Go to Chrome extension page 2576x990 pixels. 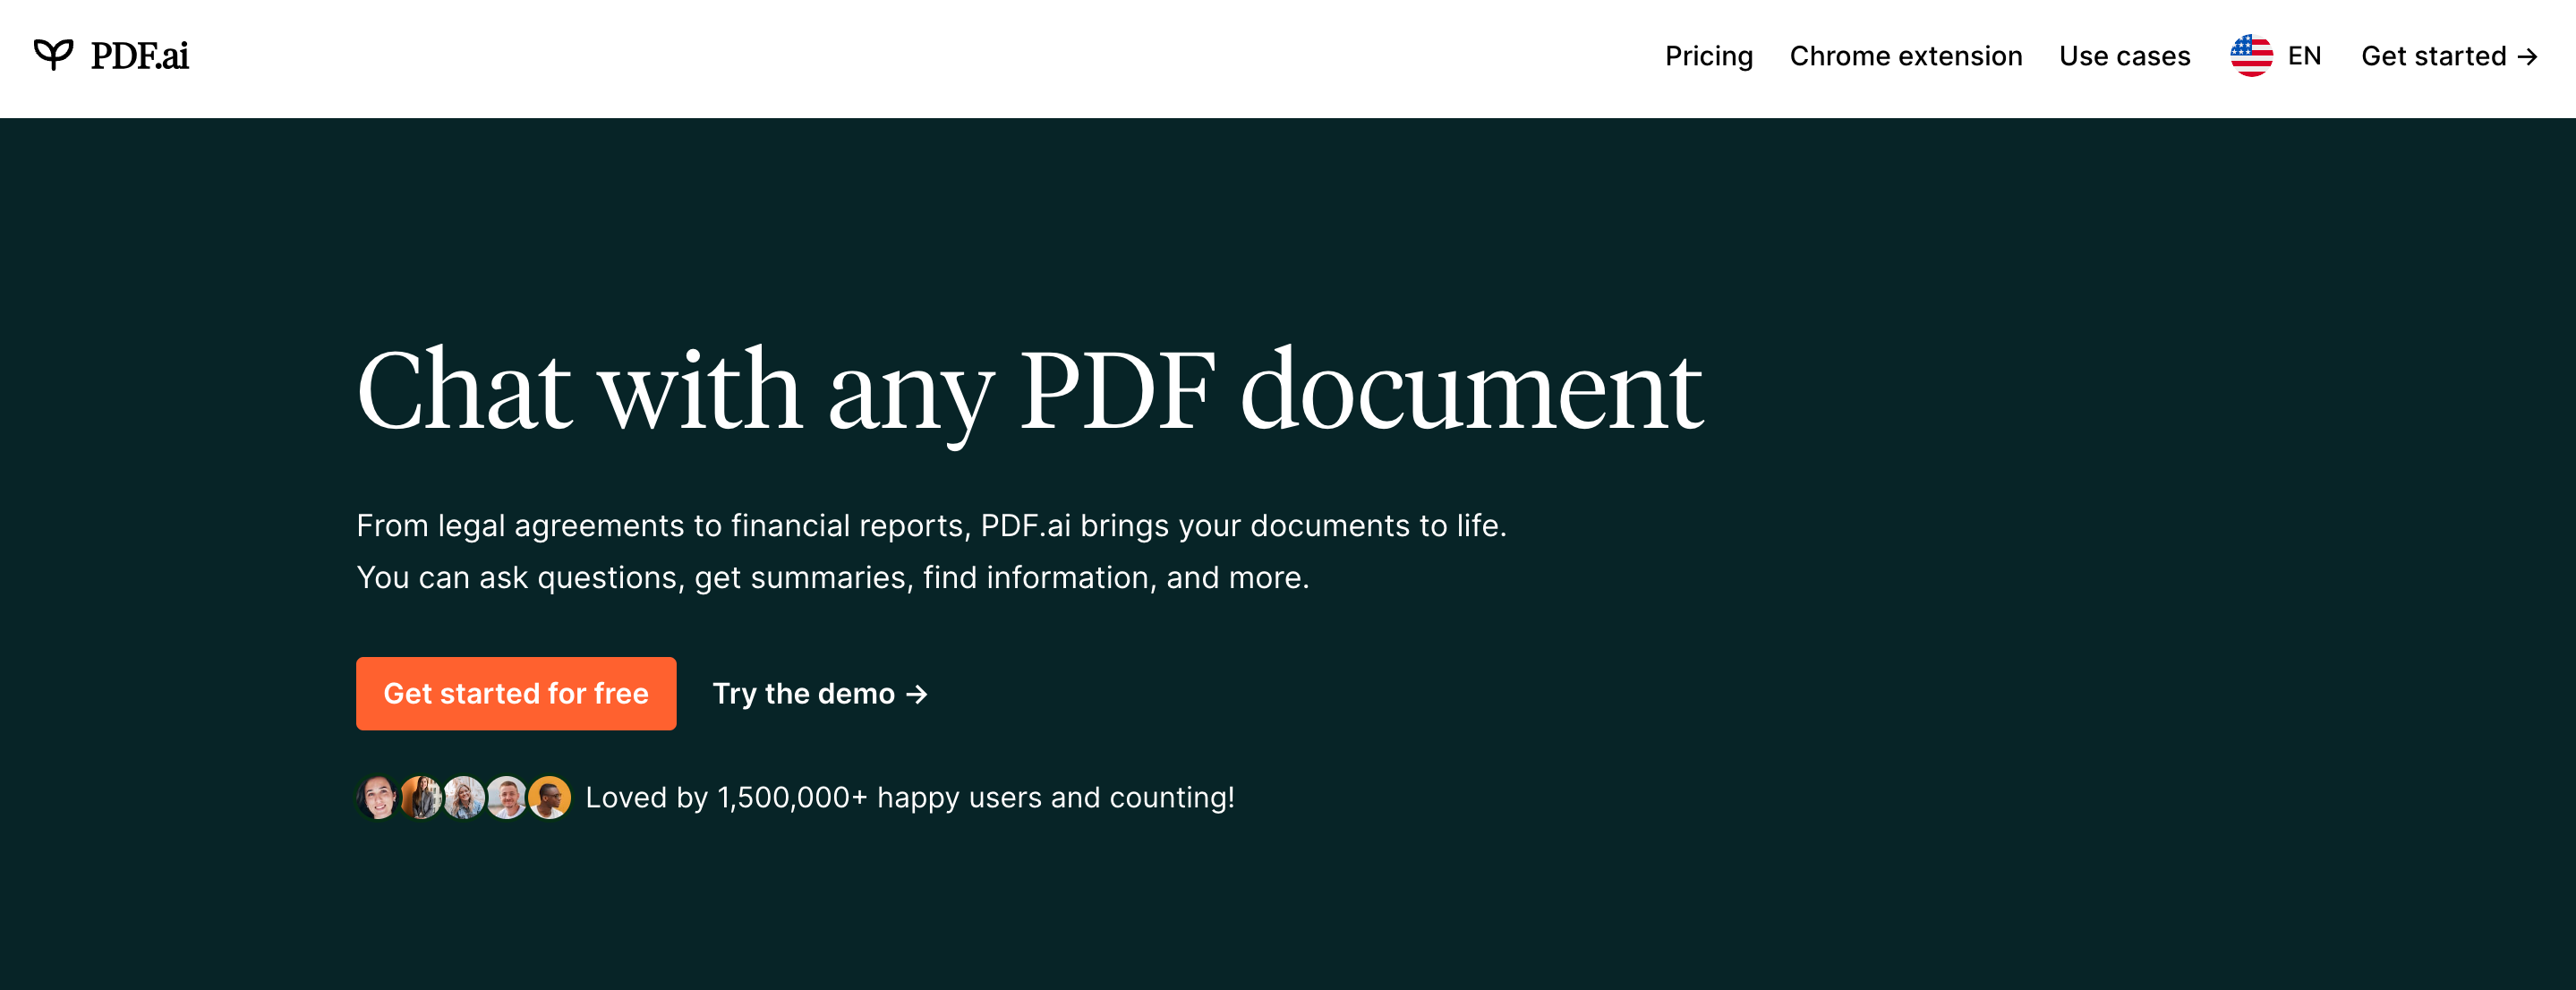pyautogui.click(x=1905, y=56)
